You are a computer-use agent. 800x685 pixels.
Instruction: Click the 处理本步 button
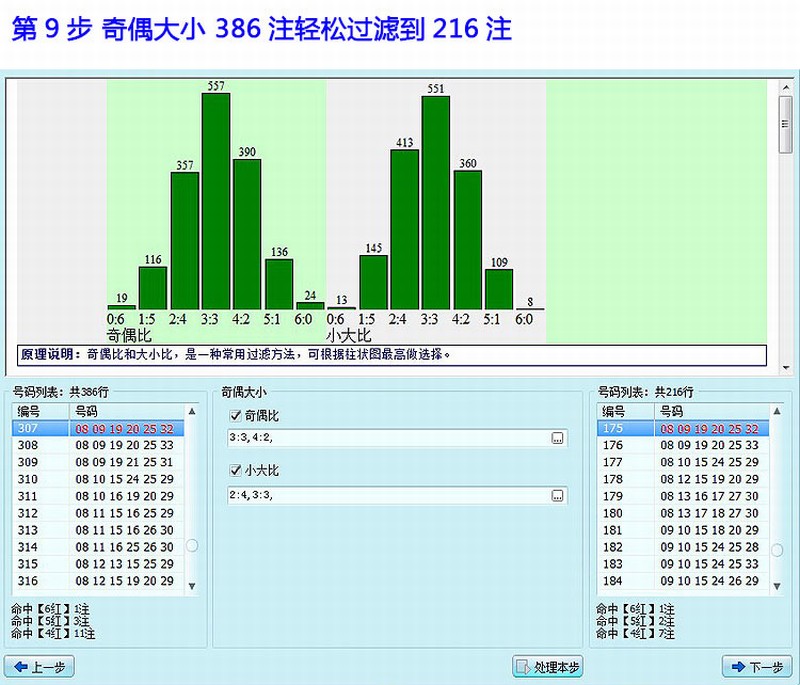tap(551, 666)
